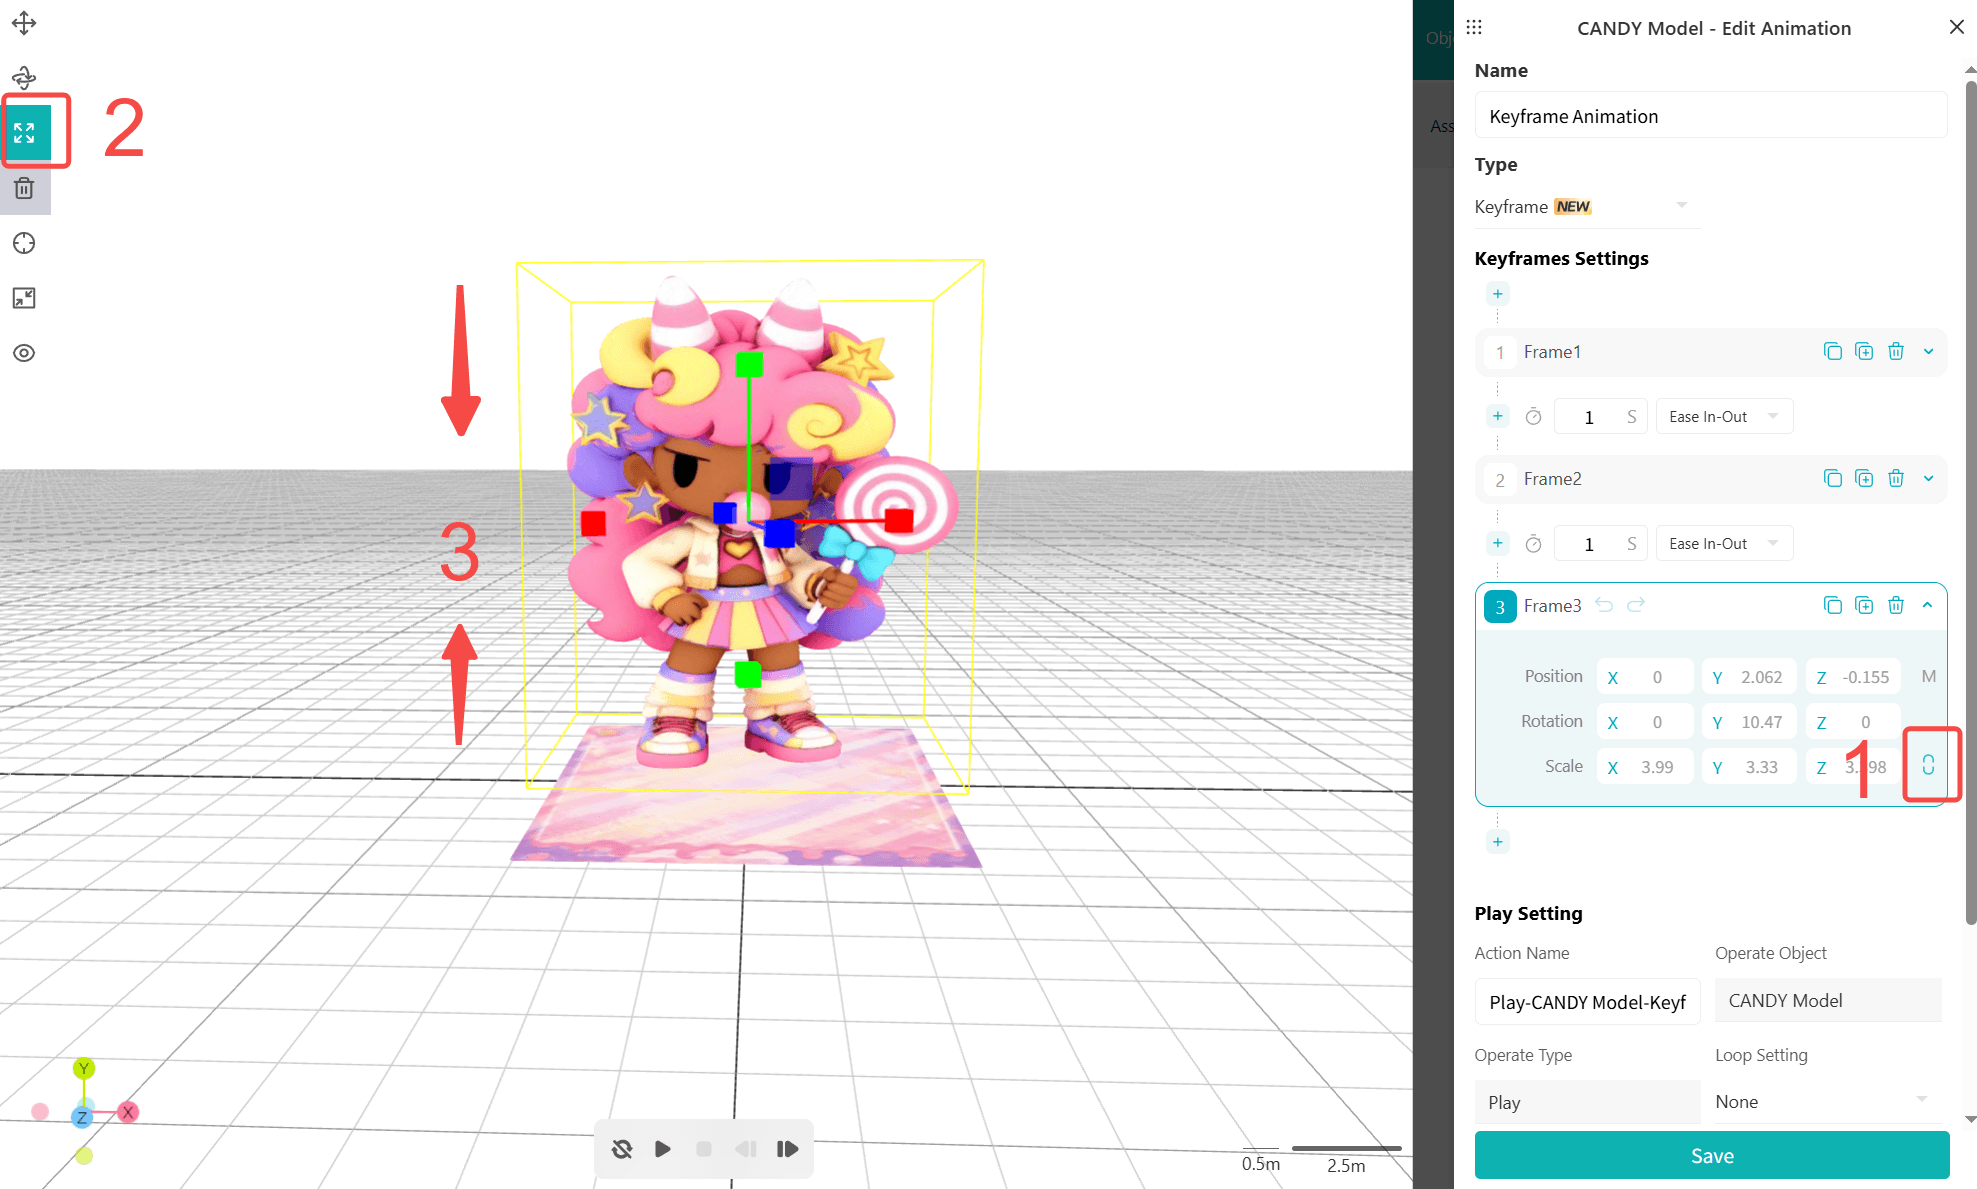
Task: Click the panel's vertical scrollbar
Action: (1970, 500)
